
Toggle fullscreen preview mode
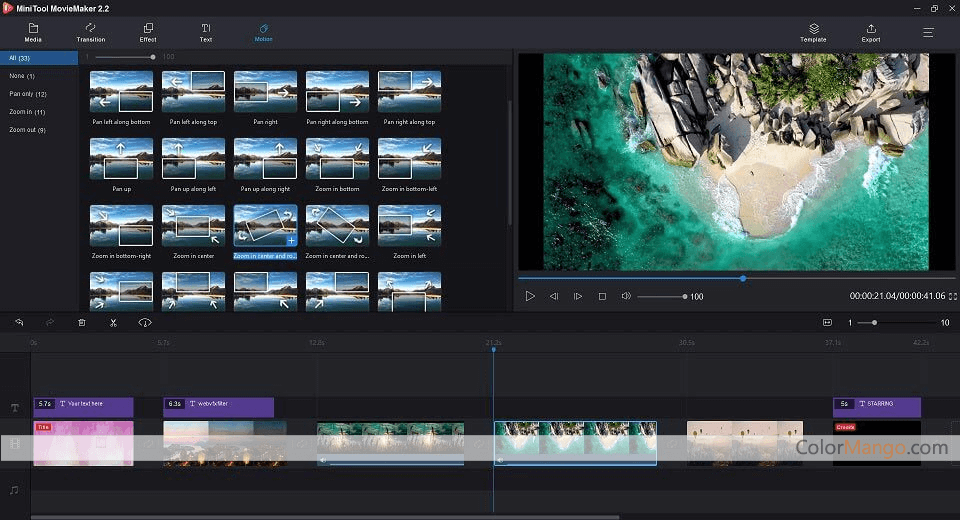tap(951, 296)
